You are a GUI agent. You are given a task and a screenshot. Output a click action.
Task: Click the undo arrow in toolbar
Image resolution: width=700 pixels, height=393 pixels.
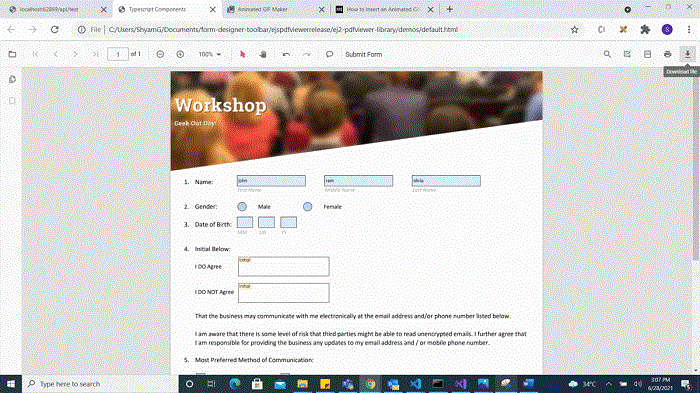tap(286, 54)
